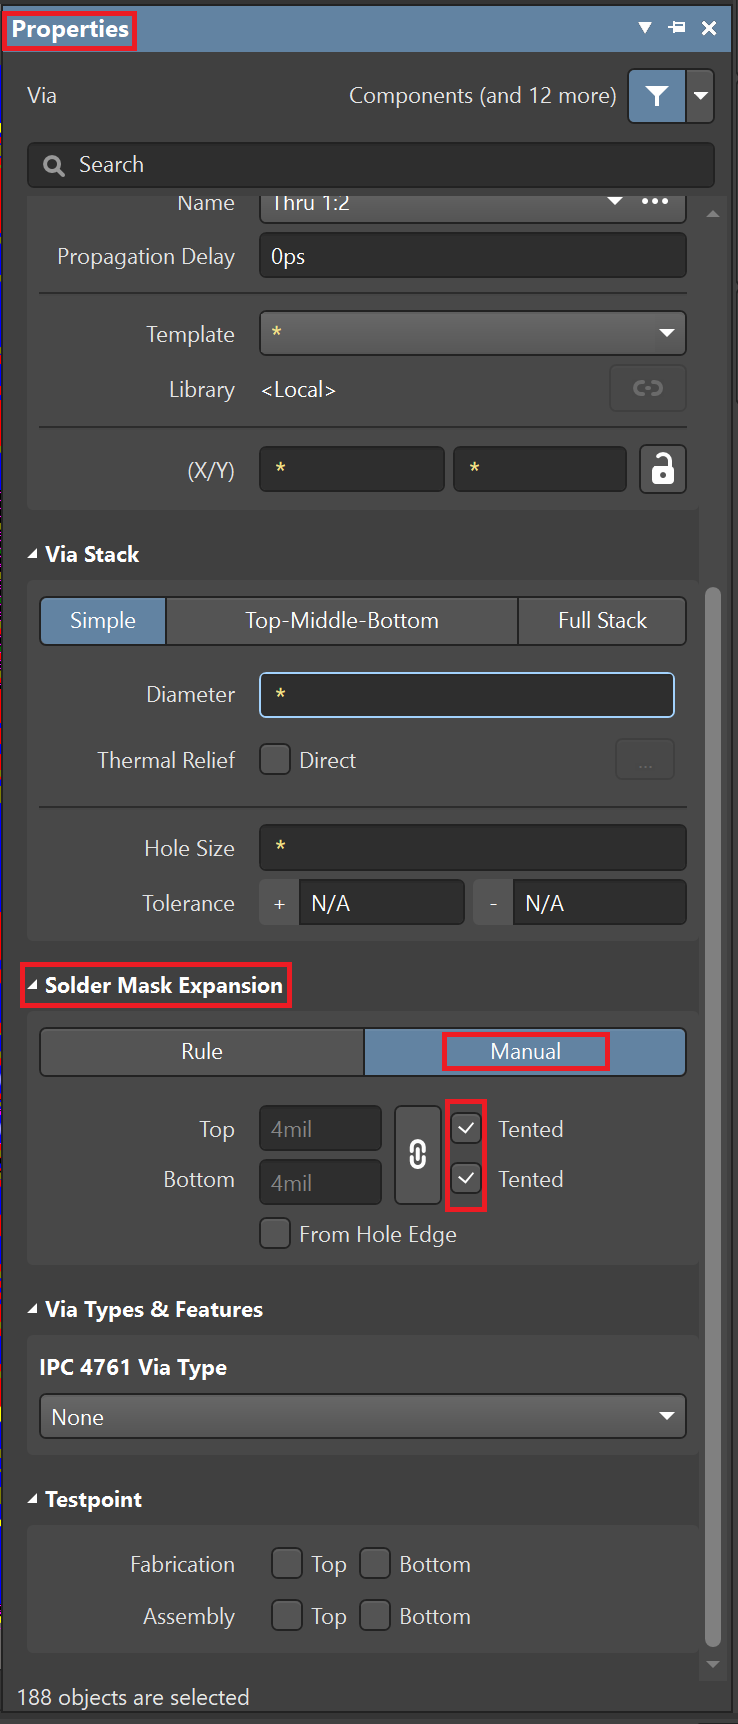Pin the Properties panel
Screen dimensions: 738x1724
click(677, 28)
